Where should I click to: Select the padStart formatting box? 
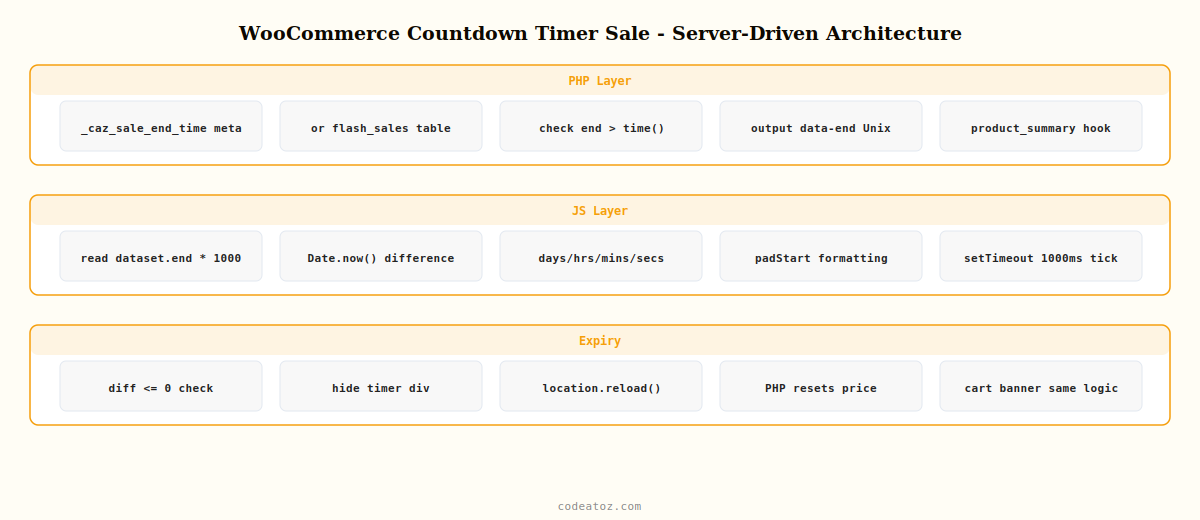click(x=821, y=256)
